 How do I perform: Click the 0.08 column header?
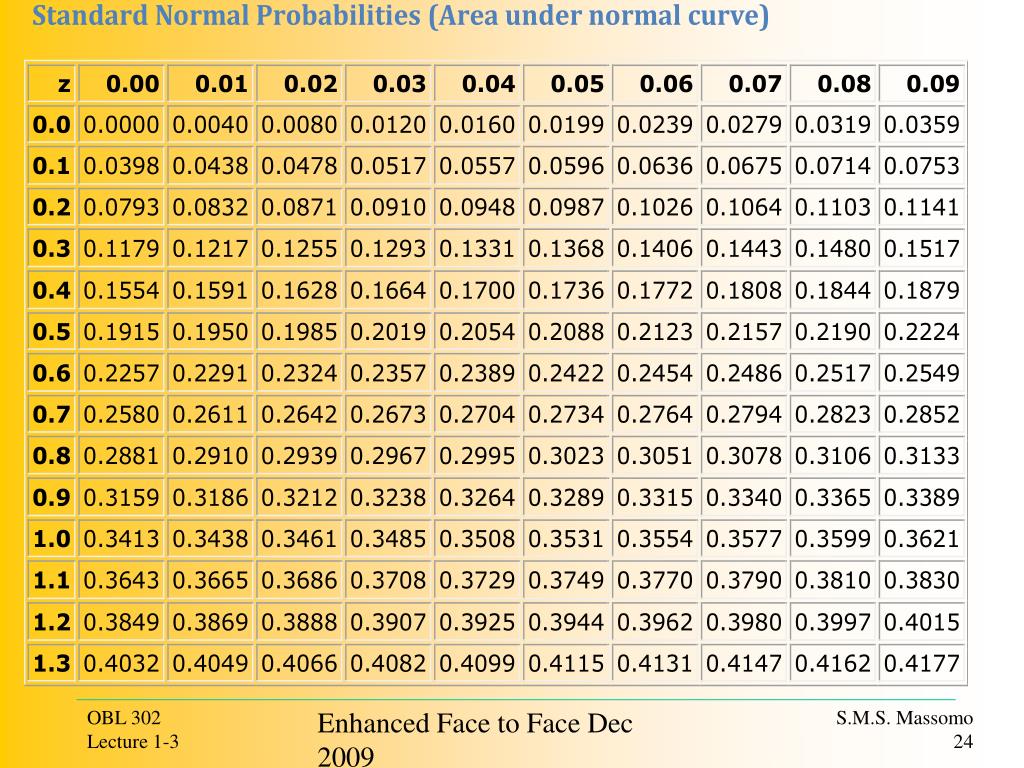click(833, 84)
